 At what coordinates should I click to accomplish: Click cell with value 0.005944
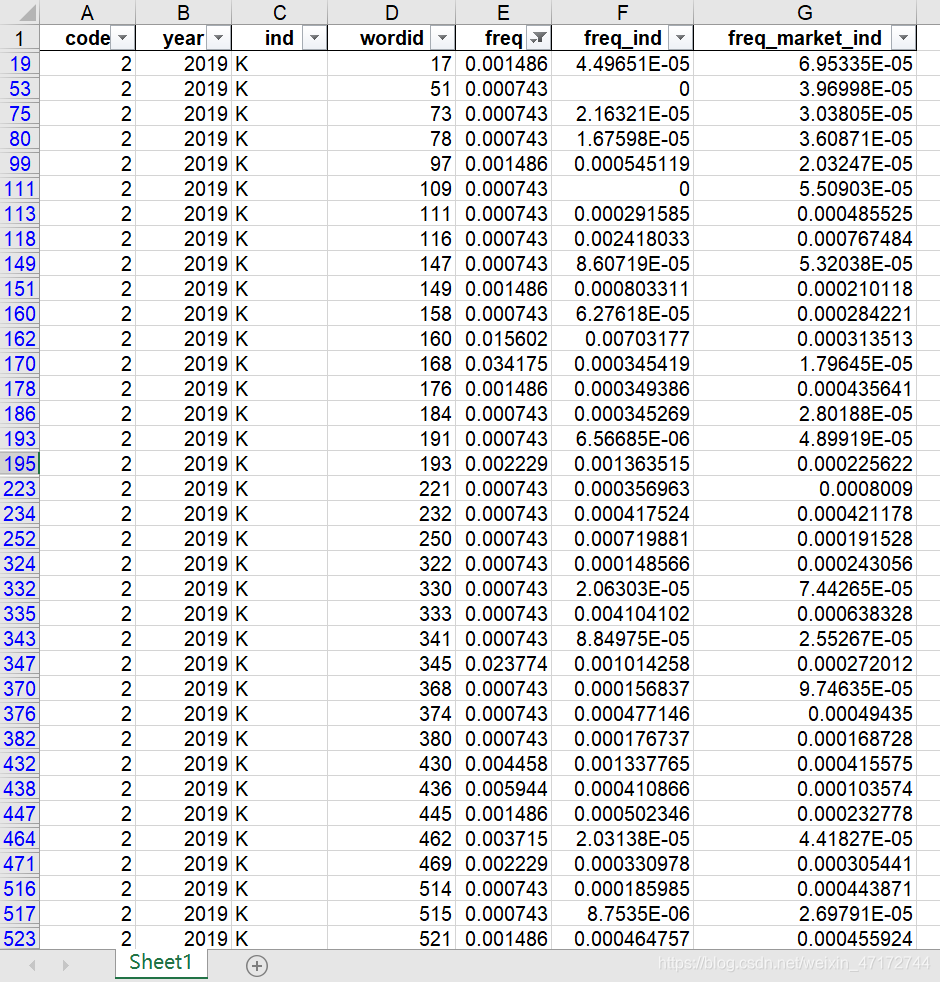click(x=504, y=789)
